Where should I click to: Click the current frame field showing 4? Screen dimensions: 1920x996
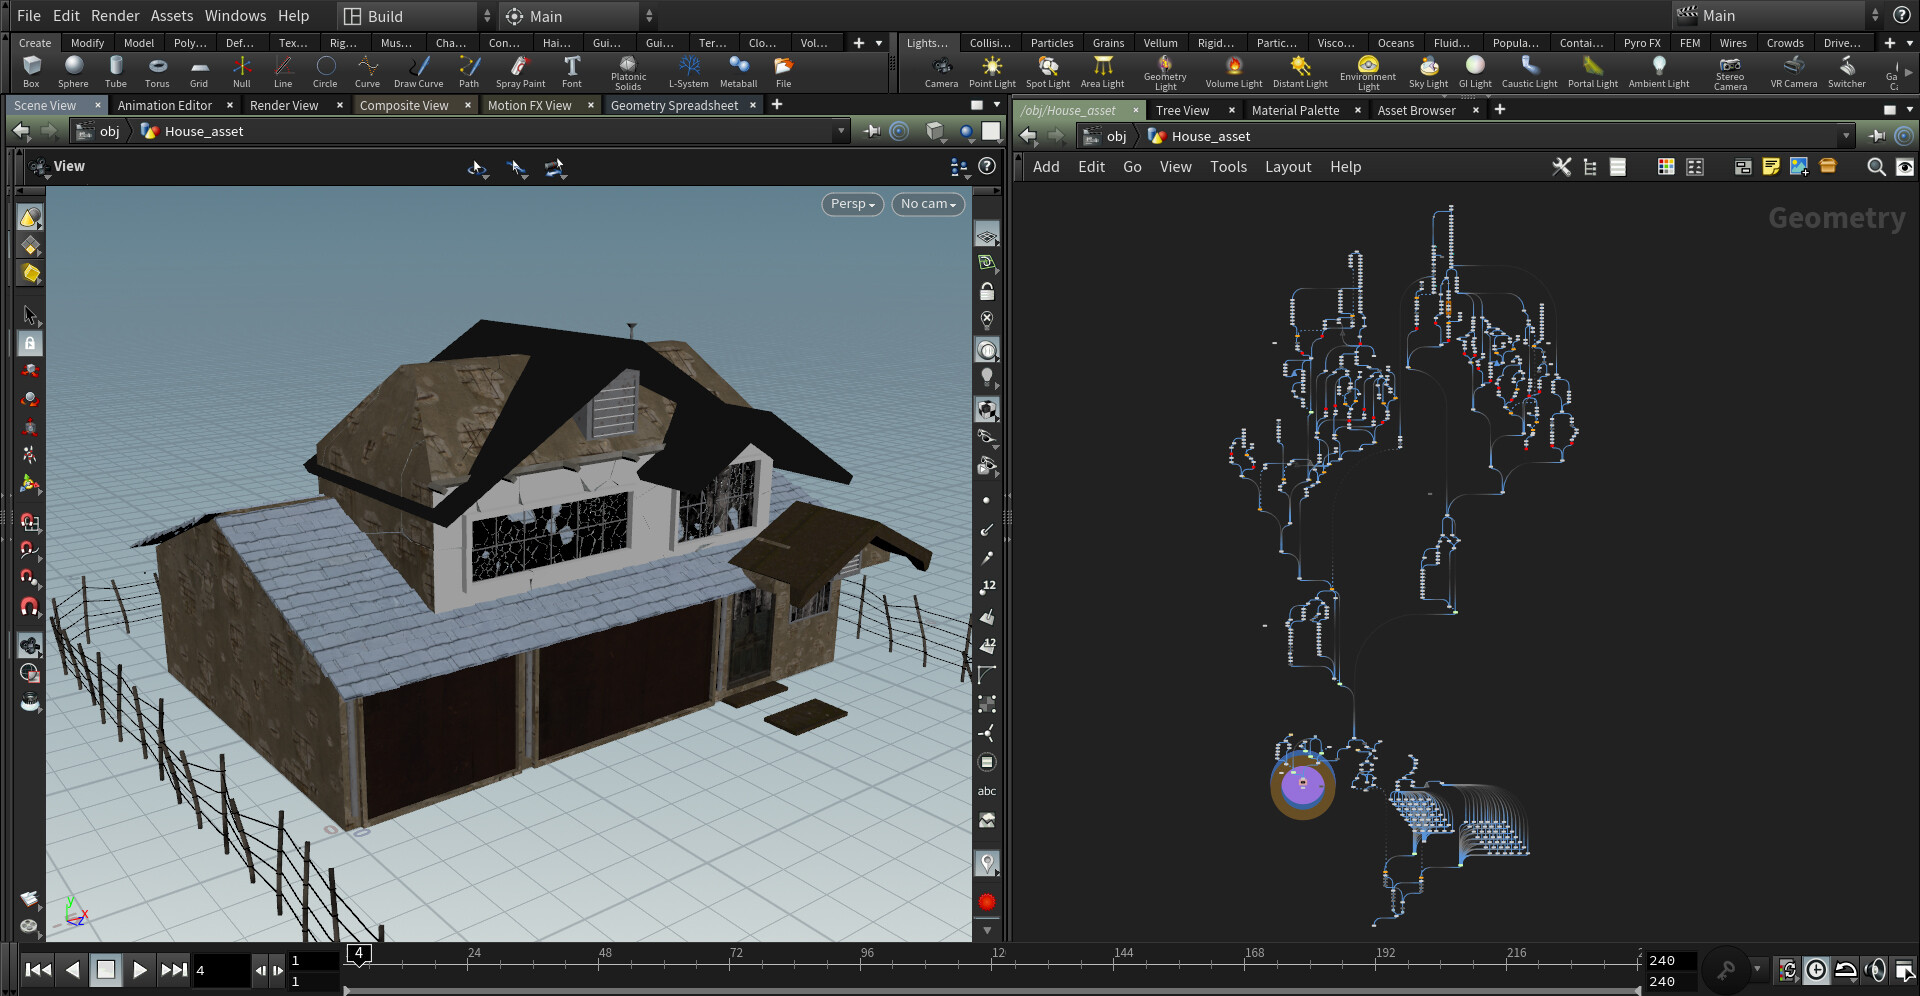tap(220, 970)
